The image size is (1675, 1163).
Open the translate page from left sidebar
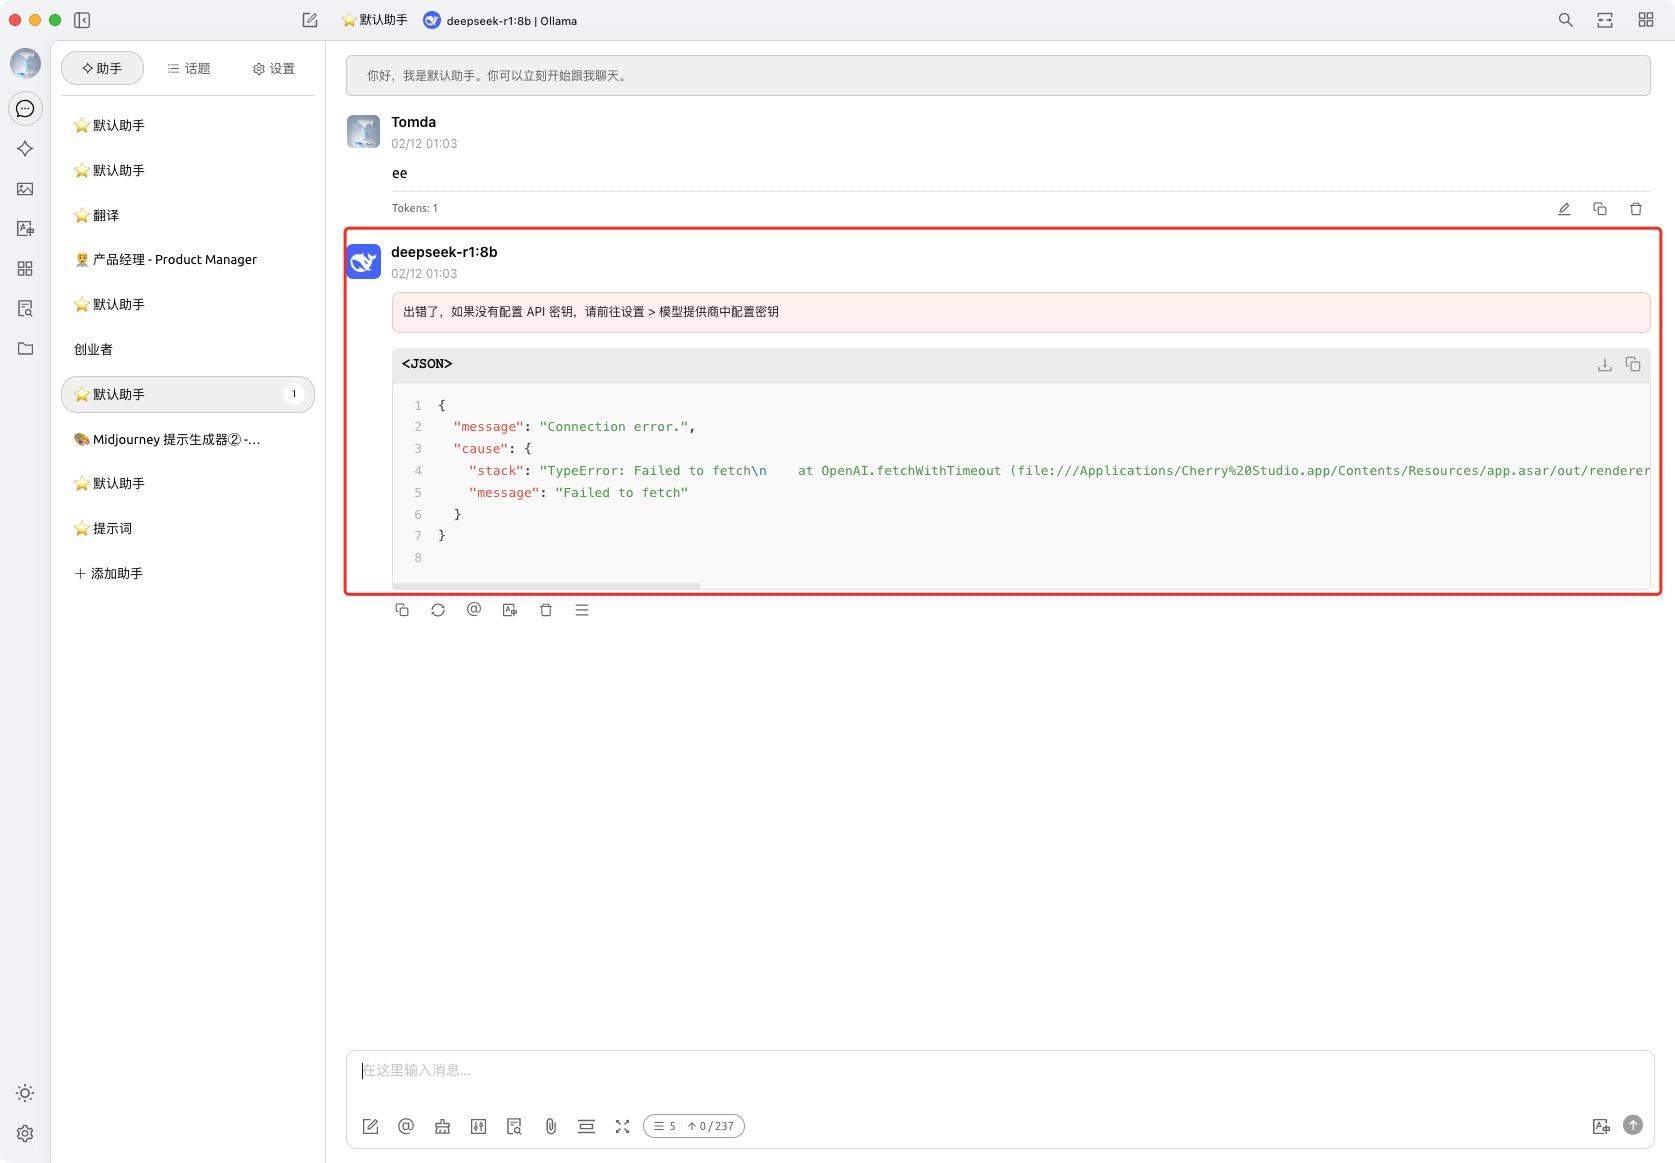click(25, 228)
